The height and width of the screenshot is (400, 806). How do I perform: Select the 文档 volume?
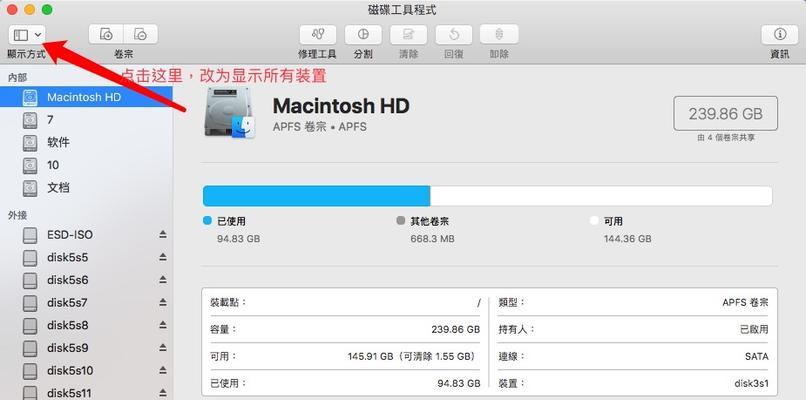[86, 188]
